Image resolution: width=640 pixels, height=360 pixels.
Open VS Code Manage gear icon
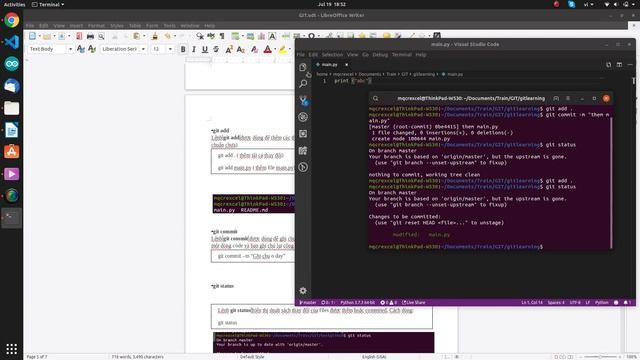click(303, 291)
